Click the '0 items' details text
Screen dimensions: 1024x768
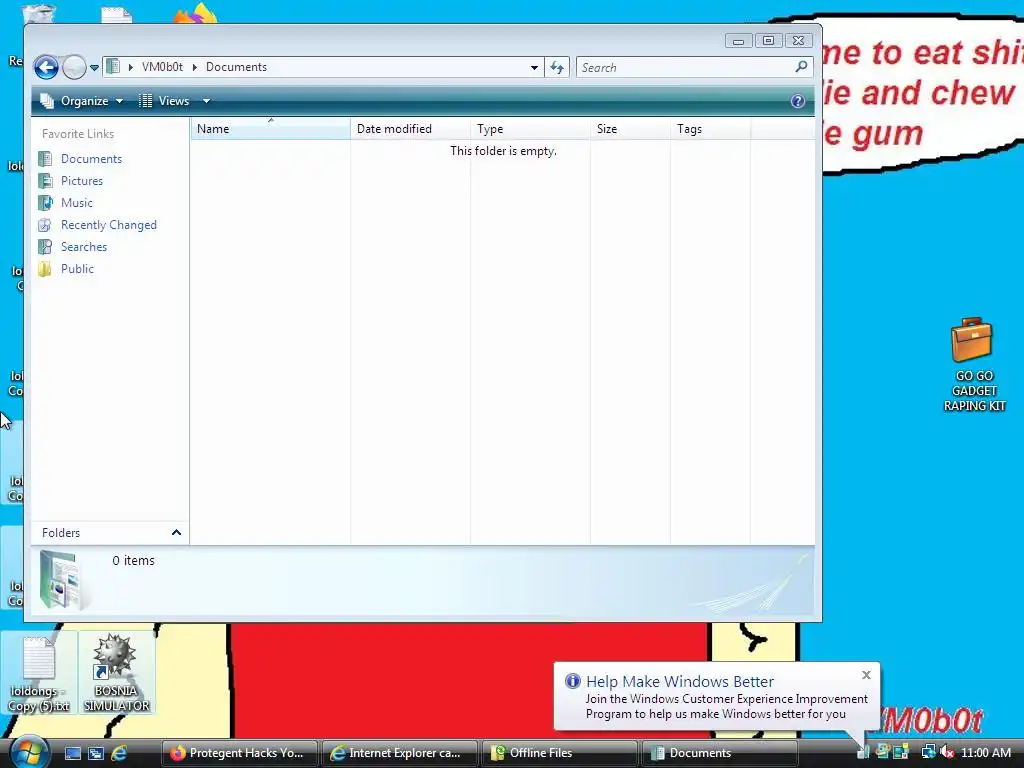point(133,560)
